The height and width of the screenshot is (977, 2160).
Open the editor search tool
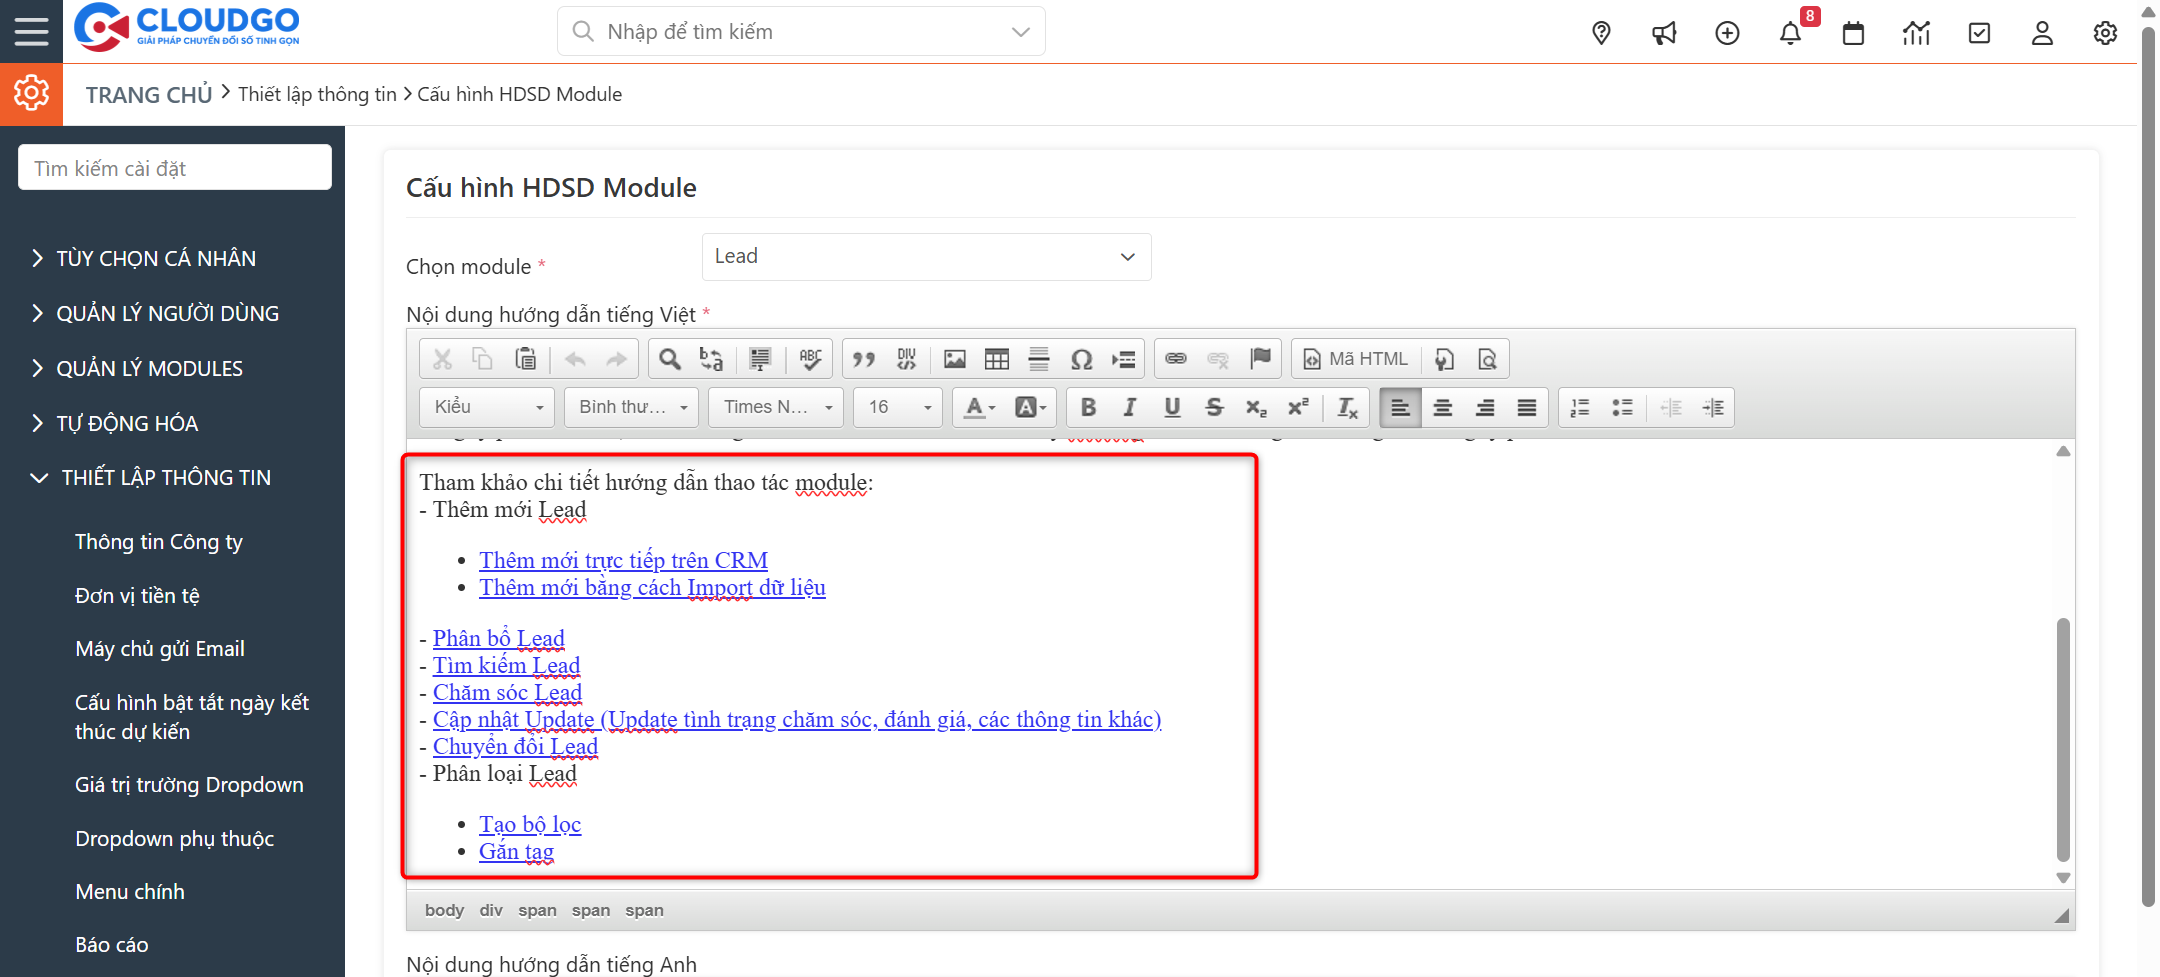(668, 358)
